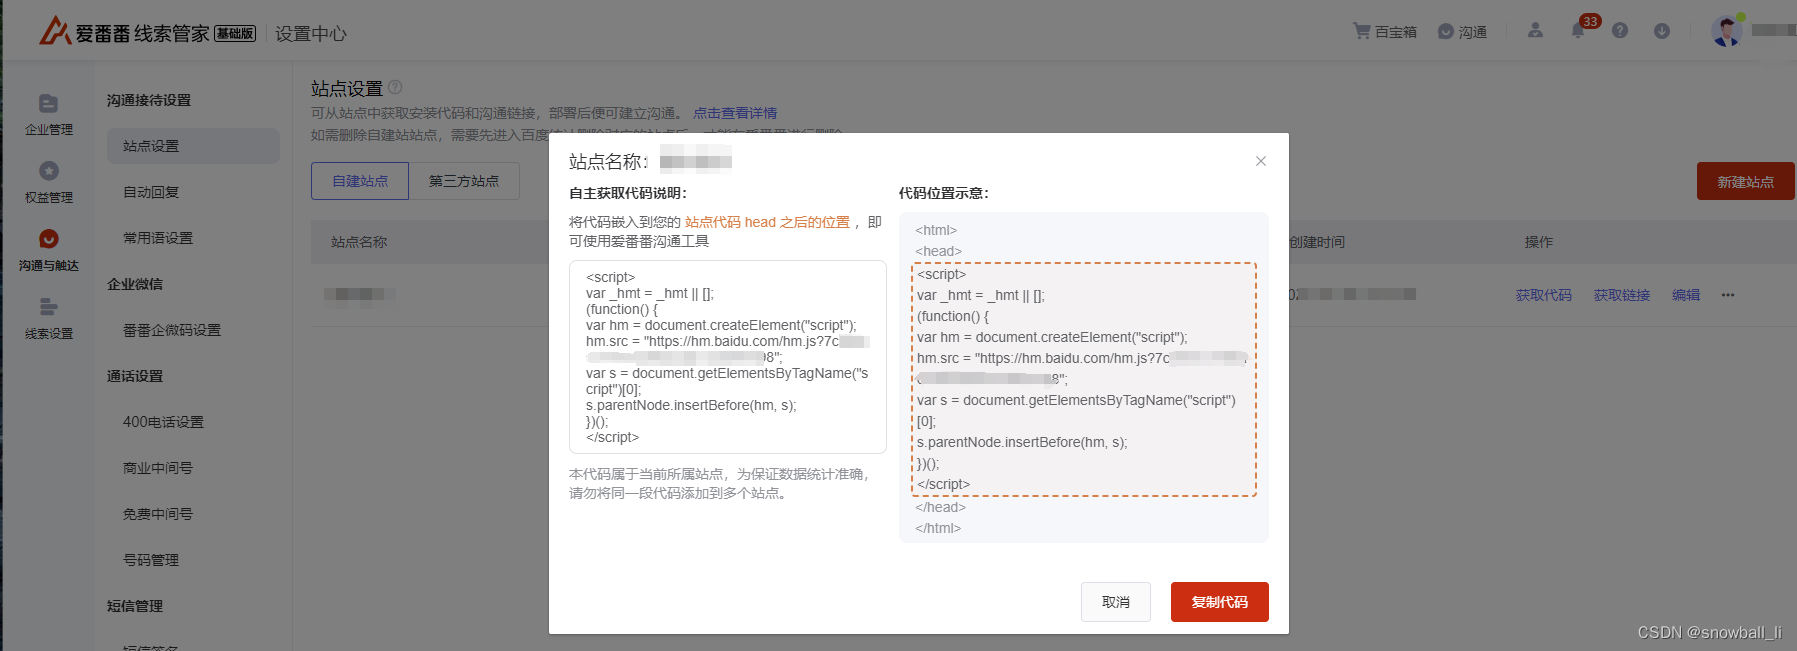Click the download arrow icon in header
Screen dimensions: 1797x651
click(x=1662, y=31)
